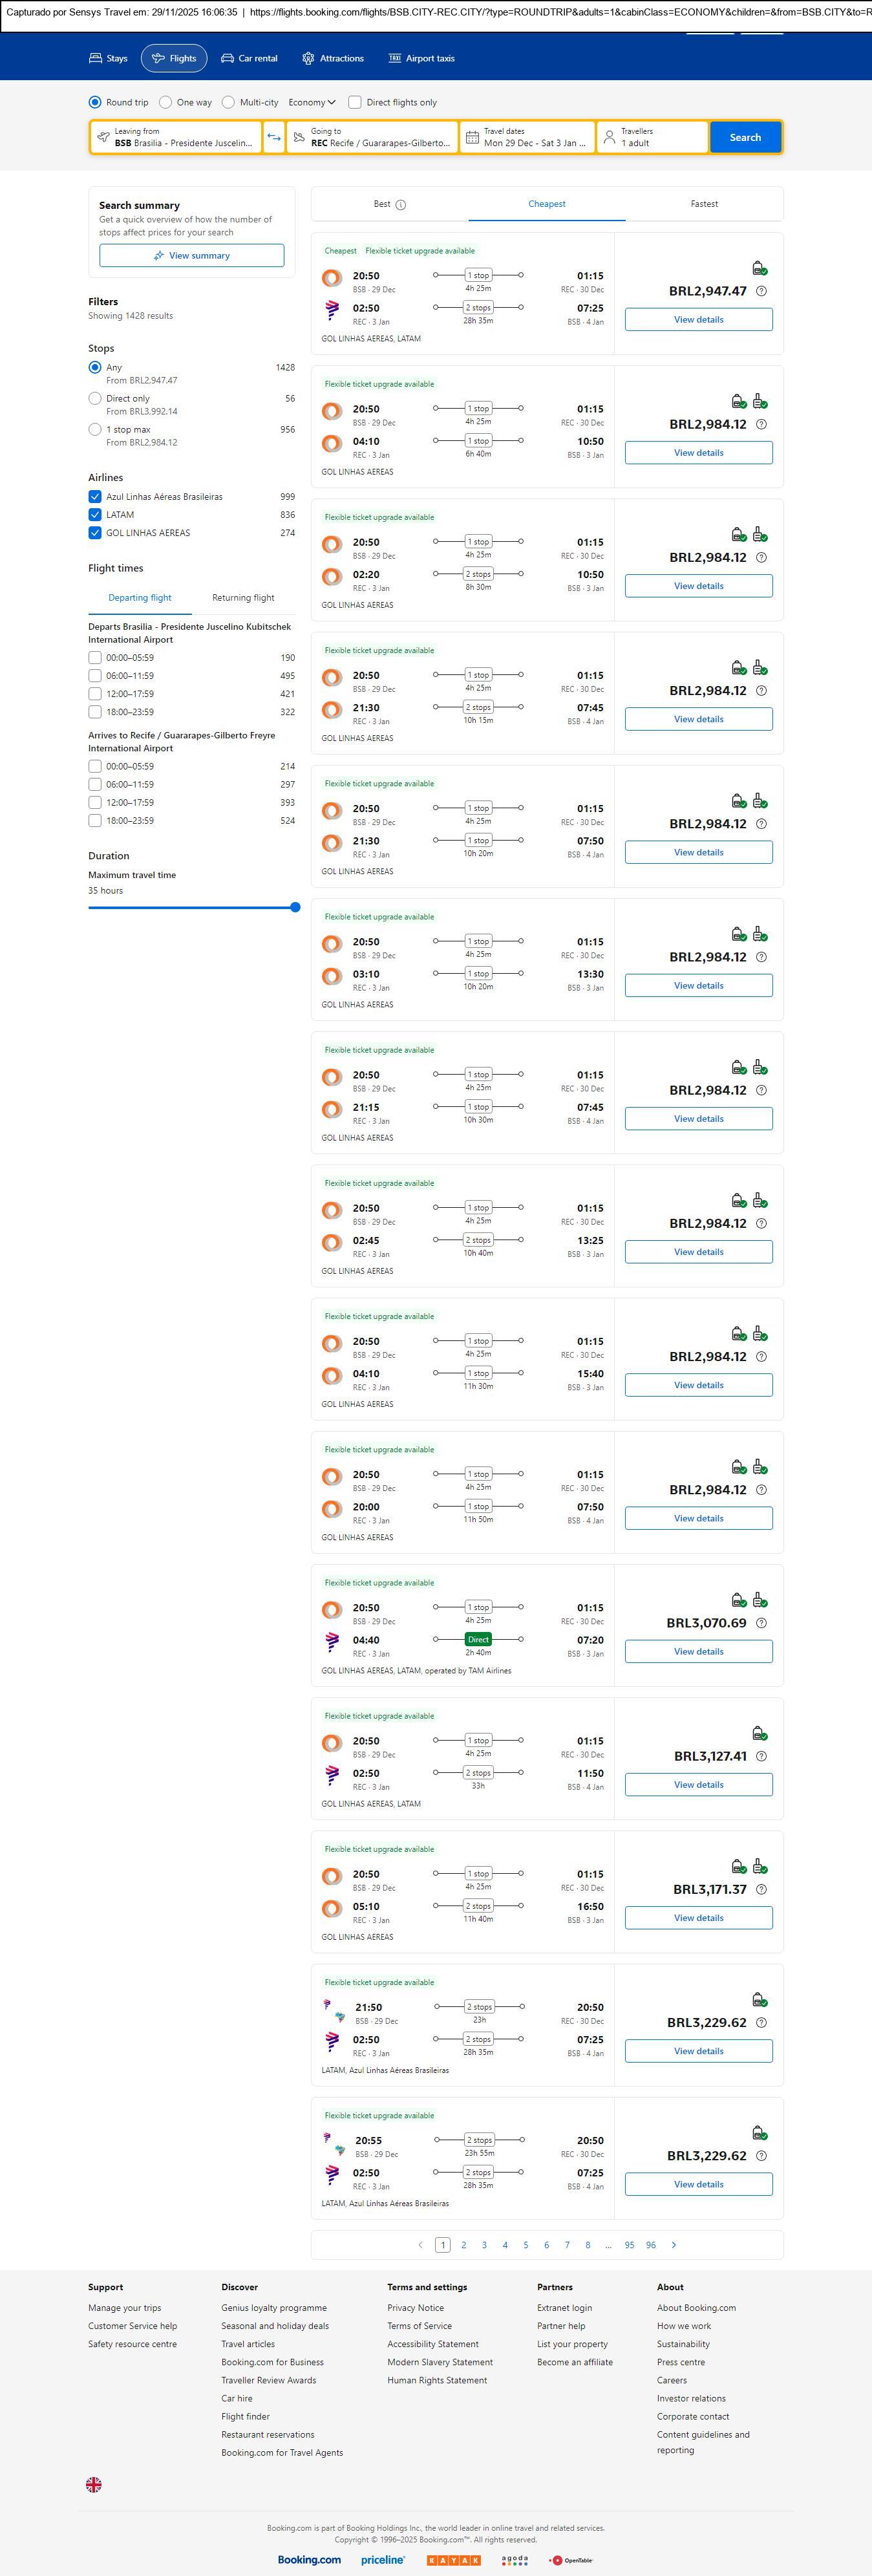872x2576 pixels.
Task: Select the One way radio button
Action: pos(166,102)
